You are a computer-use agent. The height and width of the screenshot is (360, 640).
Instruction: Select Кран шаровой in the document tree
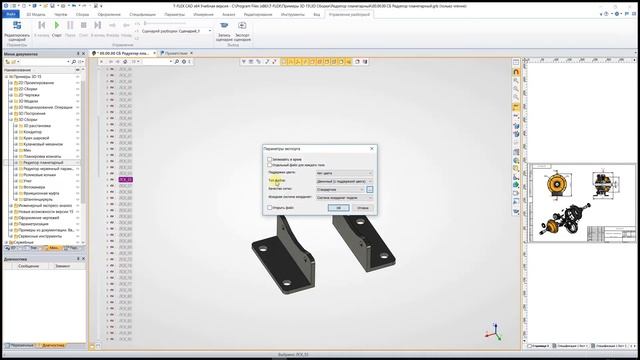[x=36, y=138]
